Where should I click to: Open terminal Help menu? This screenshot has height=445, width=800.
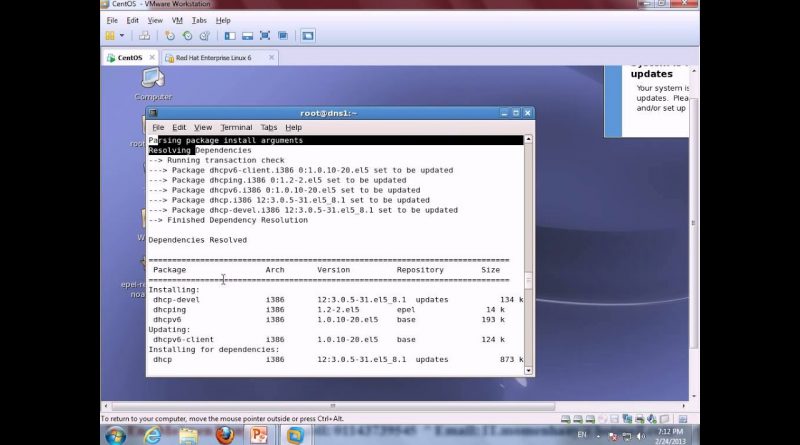293,128
